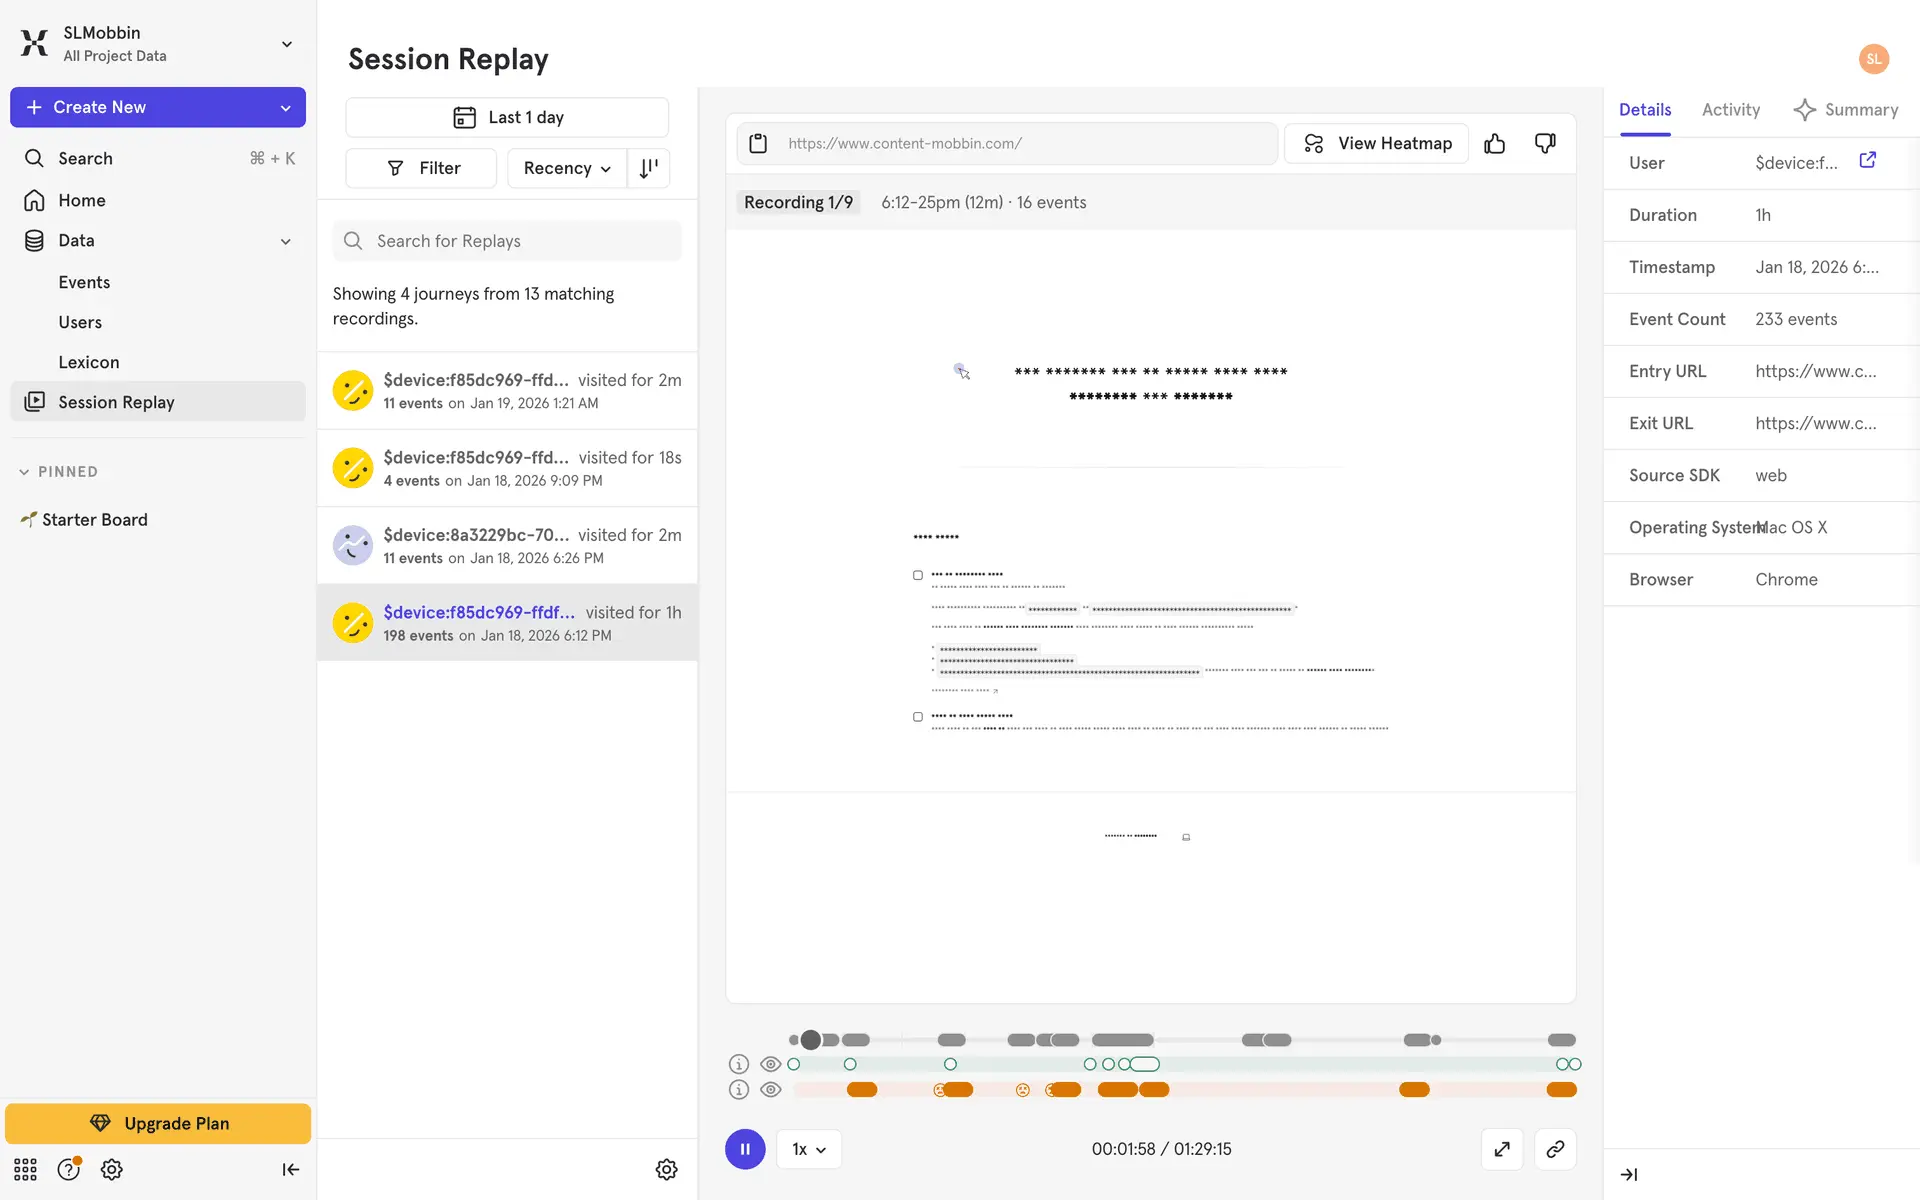Click the View Heatmap button
1920x1200 pixels.
pyautogui.click(x=1376, y=144)
